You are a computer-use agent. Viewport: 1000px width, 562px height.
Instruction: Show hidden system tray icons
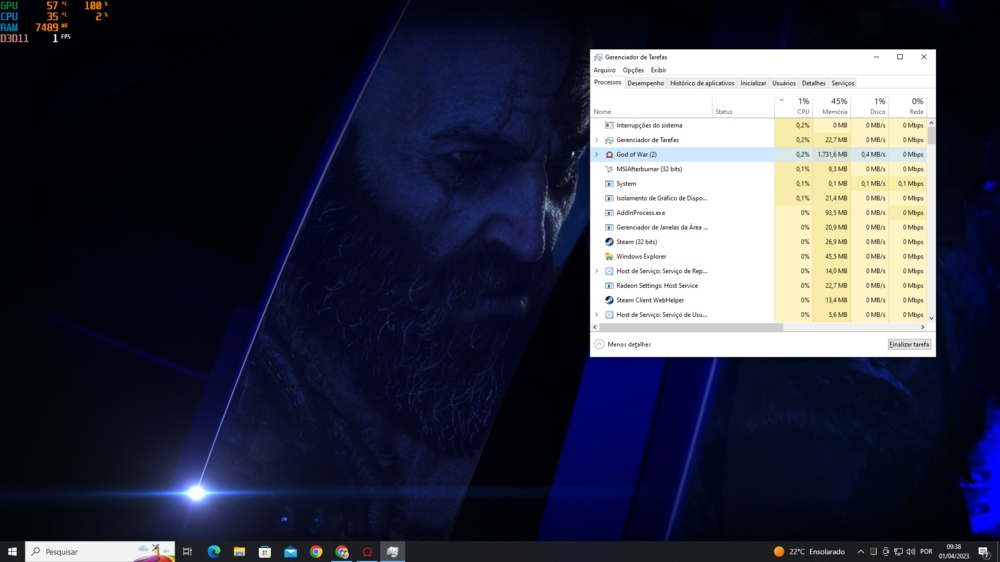pyautogui.click(x=860, y=552)
